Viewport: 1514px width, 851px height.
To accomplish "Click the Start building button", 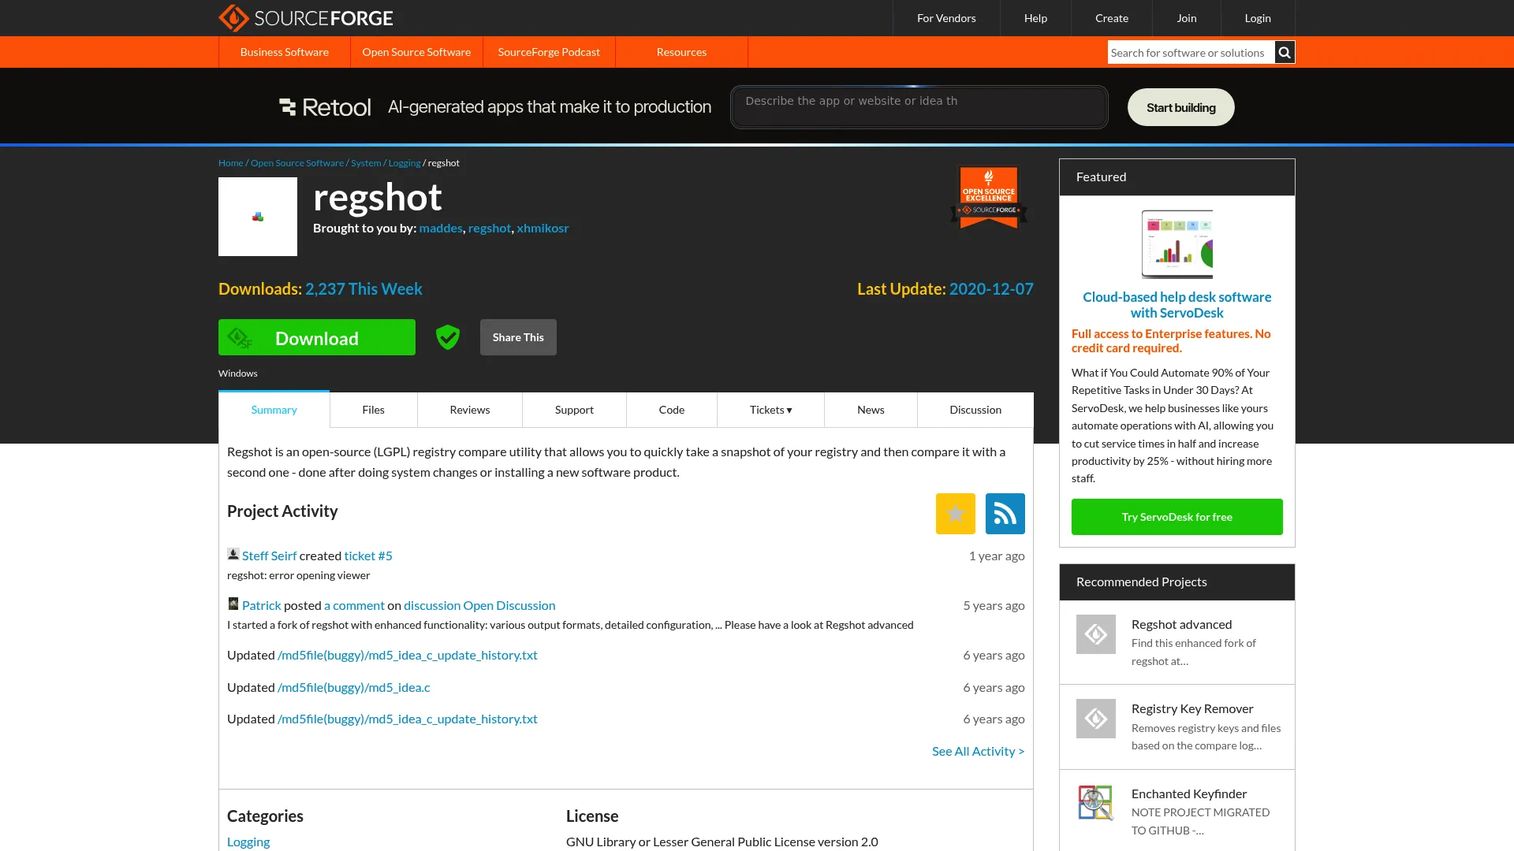I will point(1181,108).
